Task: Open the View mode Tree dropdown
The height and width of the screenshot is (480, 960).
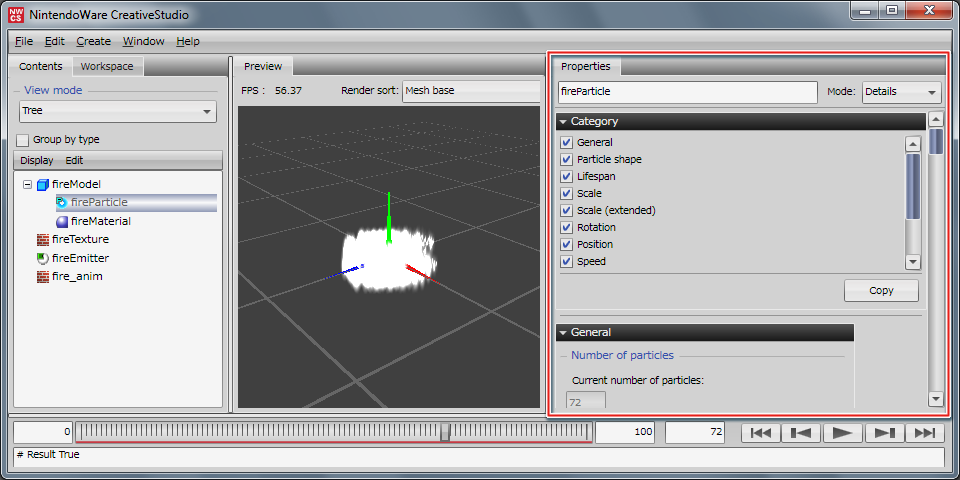Action: [x=118, y=111]
